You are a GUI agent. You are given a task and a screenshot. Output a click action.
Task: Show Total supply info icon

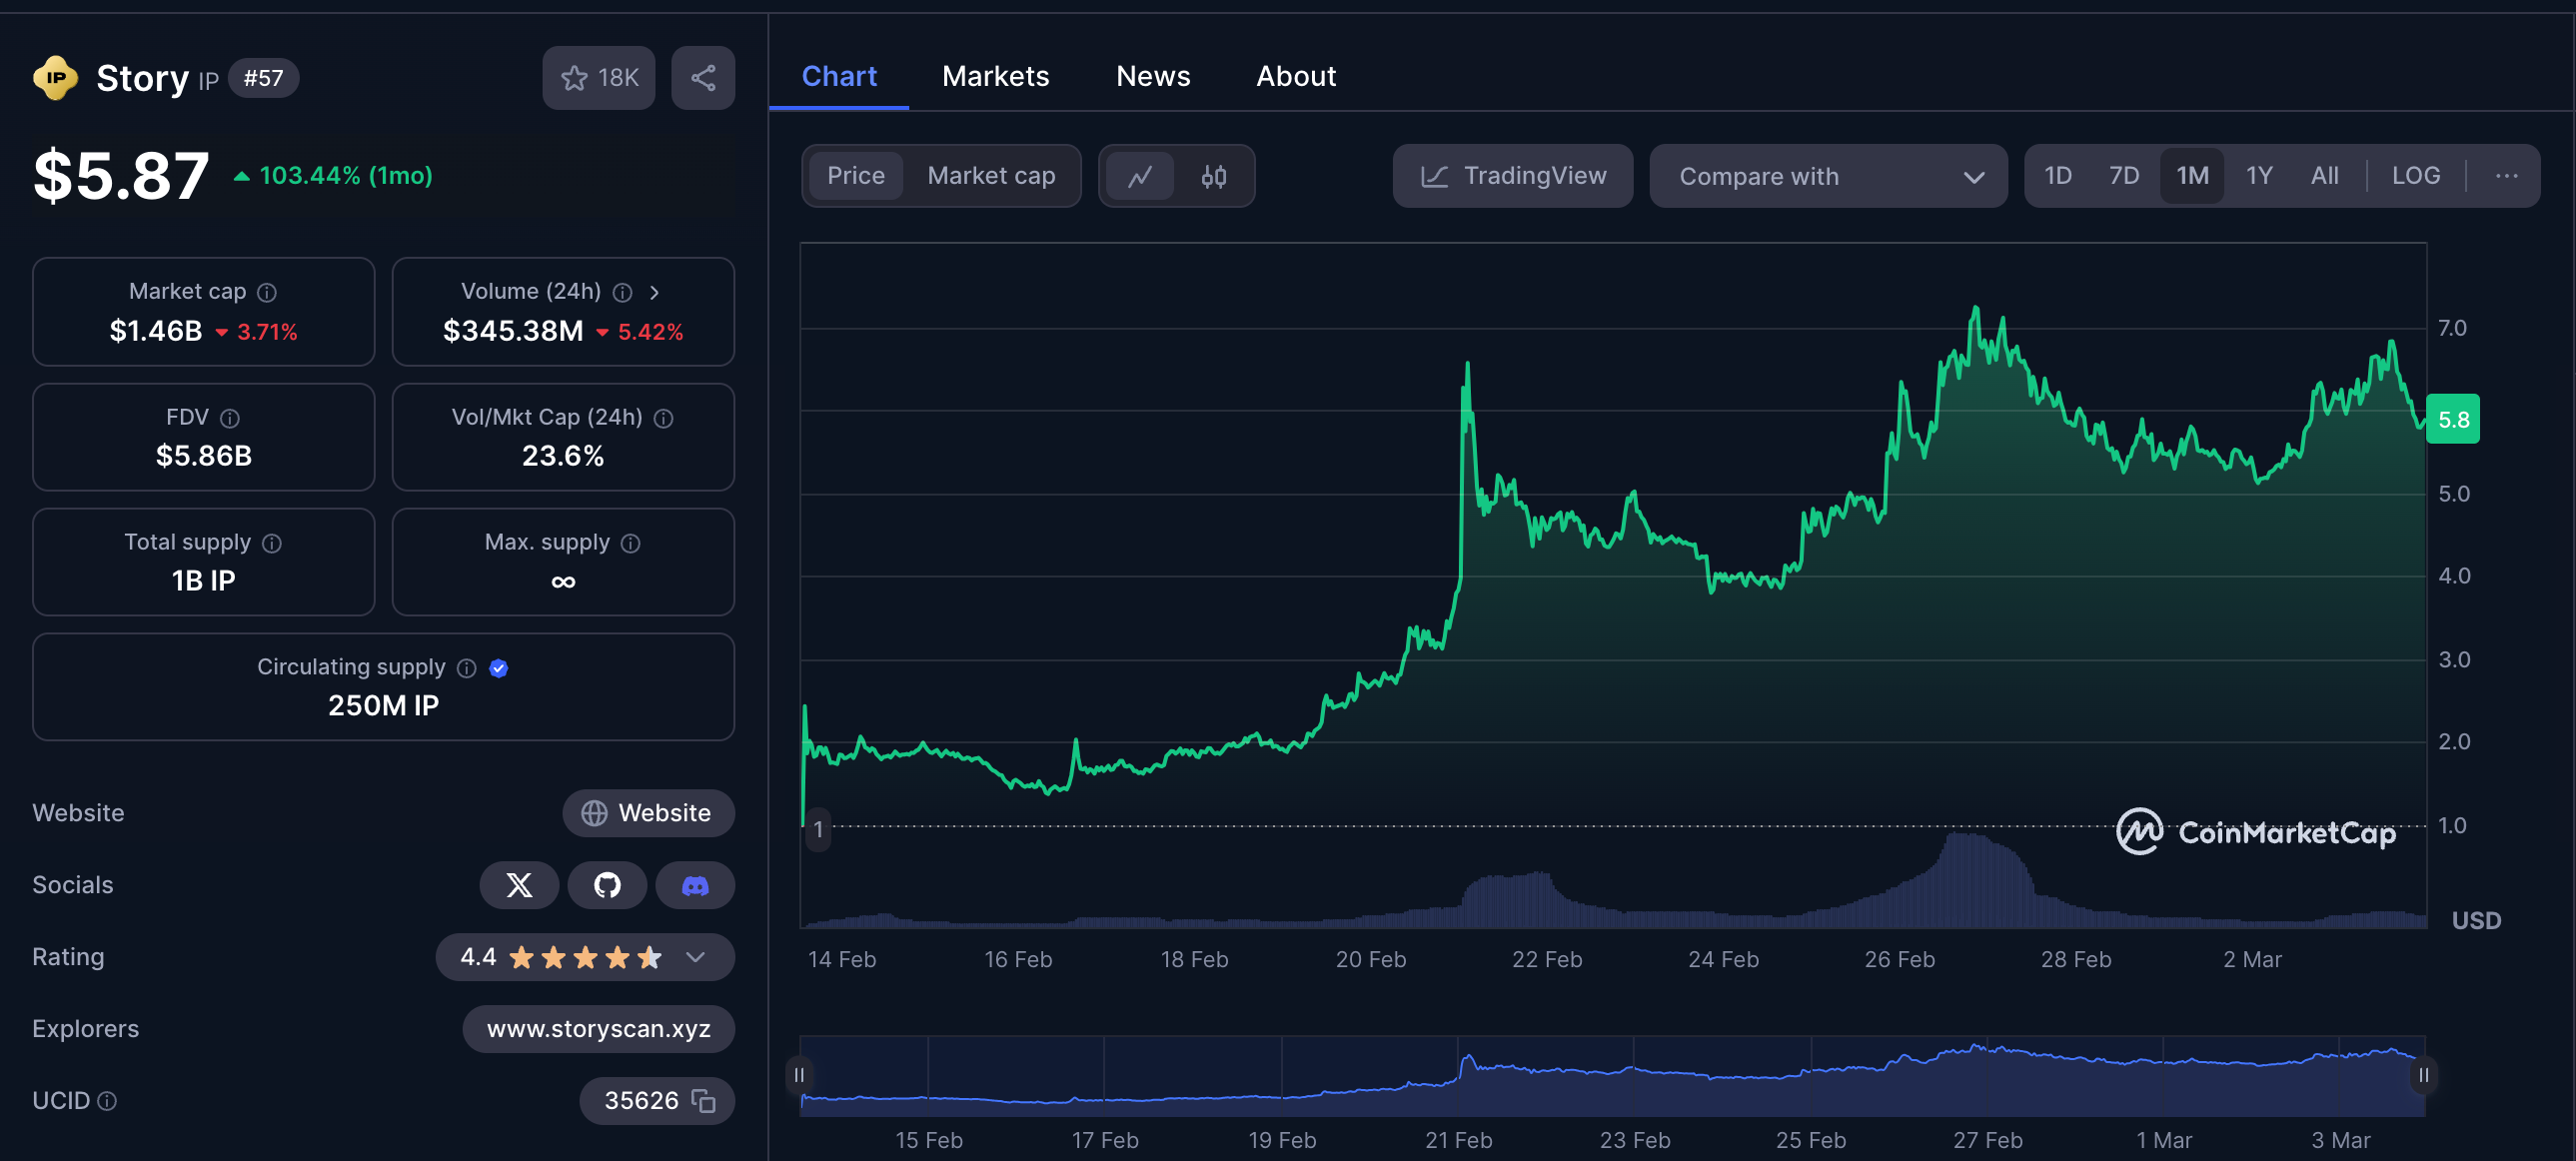point(272,543)
